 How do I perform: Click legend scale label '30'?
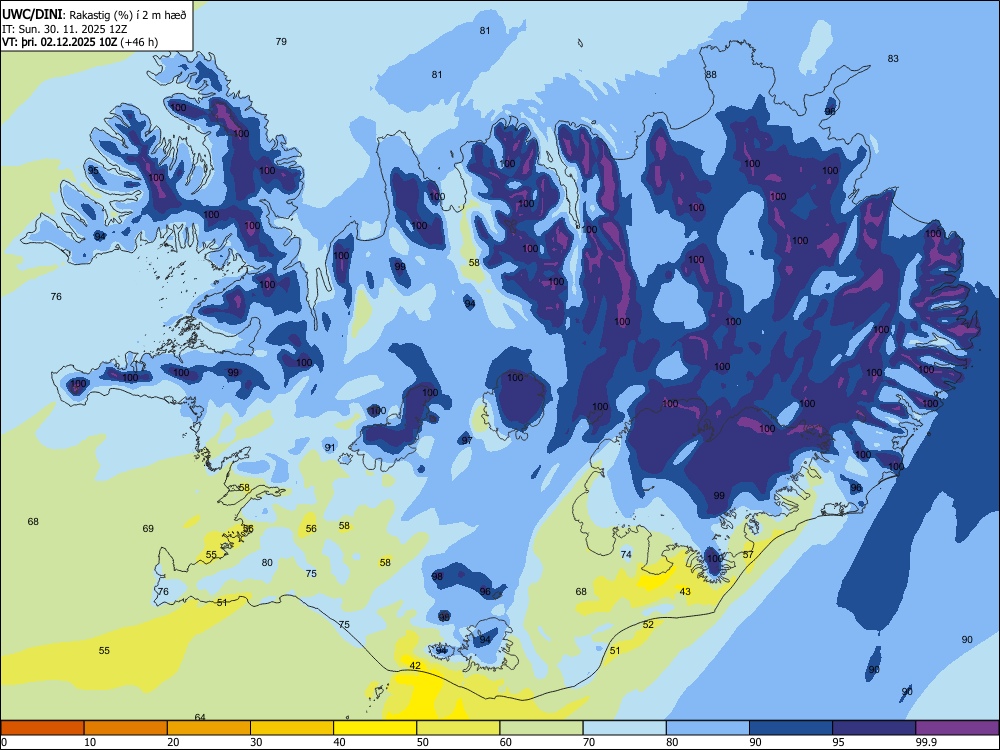click(256, 742)
